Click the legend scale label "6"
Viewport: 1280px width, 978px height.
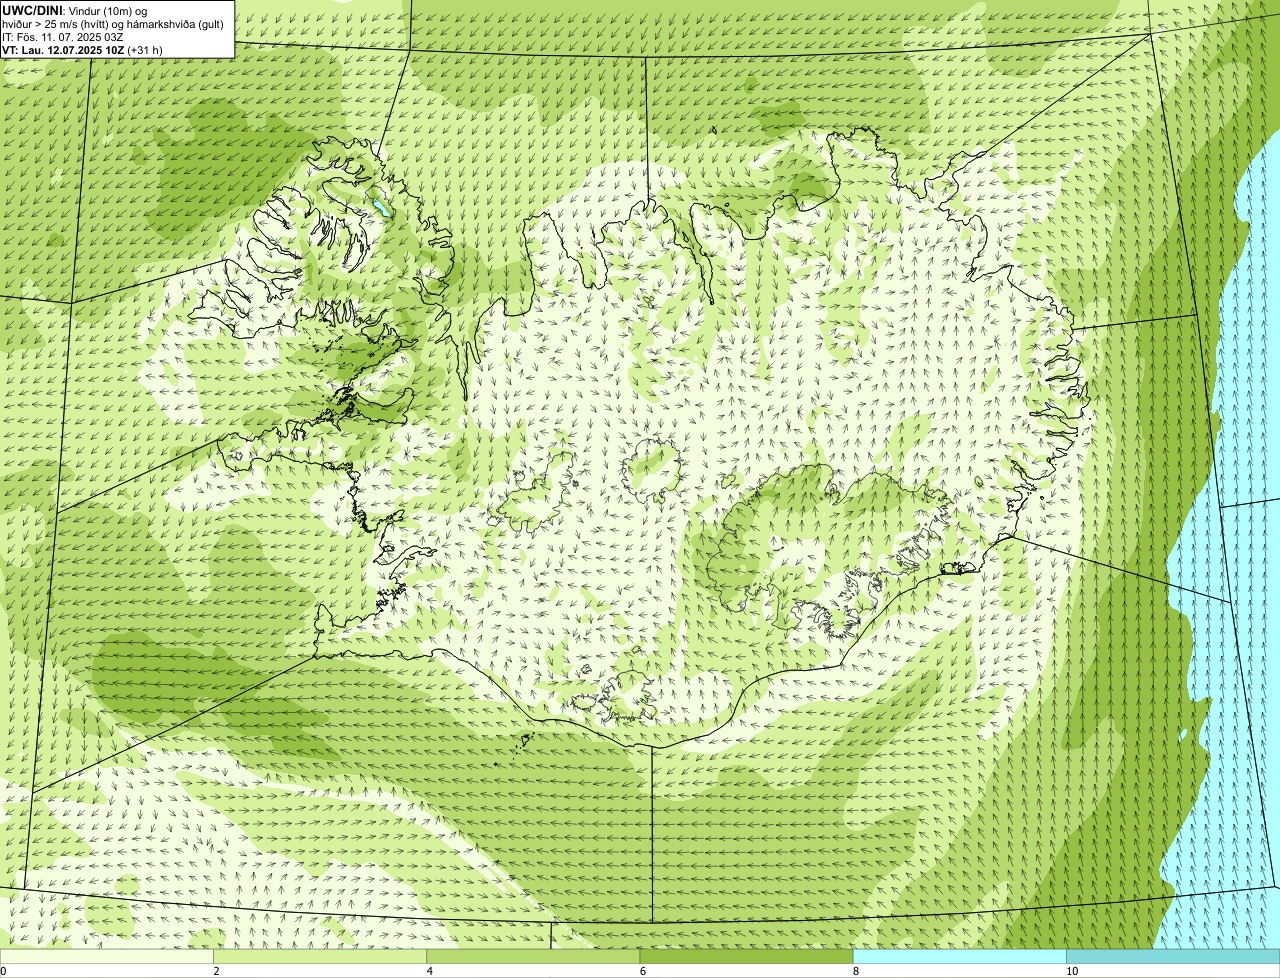click(x=643, y=971)
